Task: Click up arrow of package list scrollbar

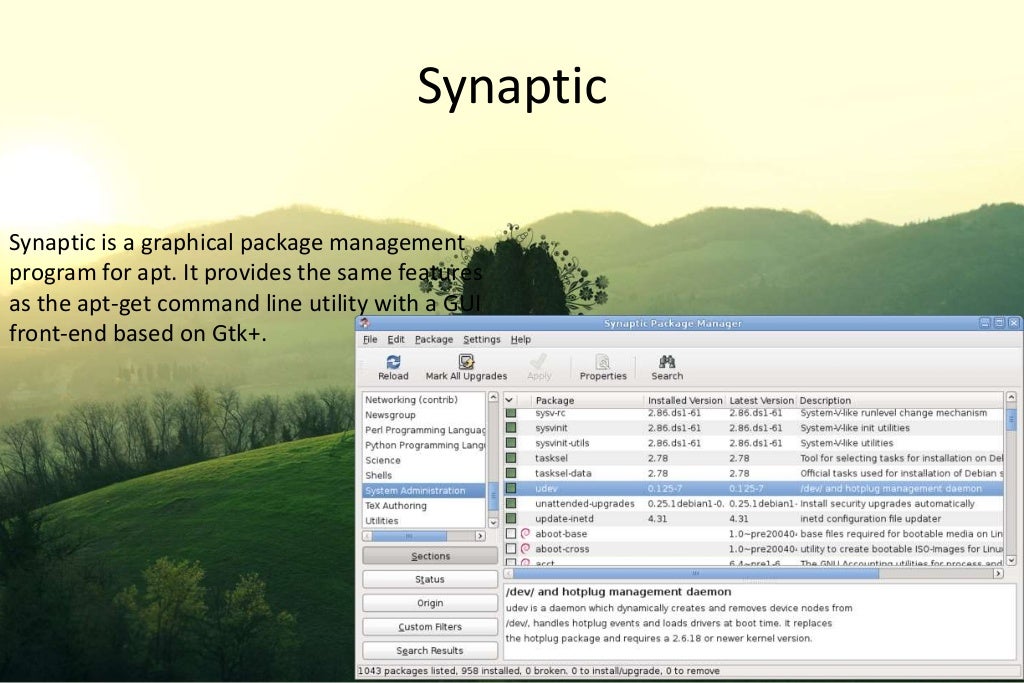Action: click(x=1011, y=397)
